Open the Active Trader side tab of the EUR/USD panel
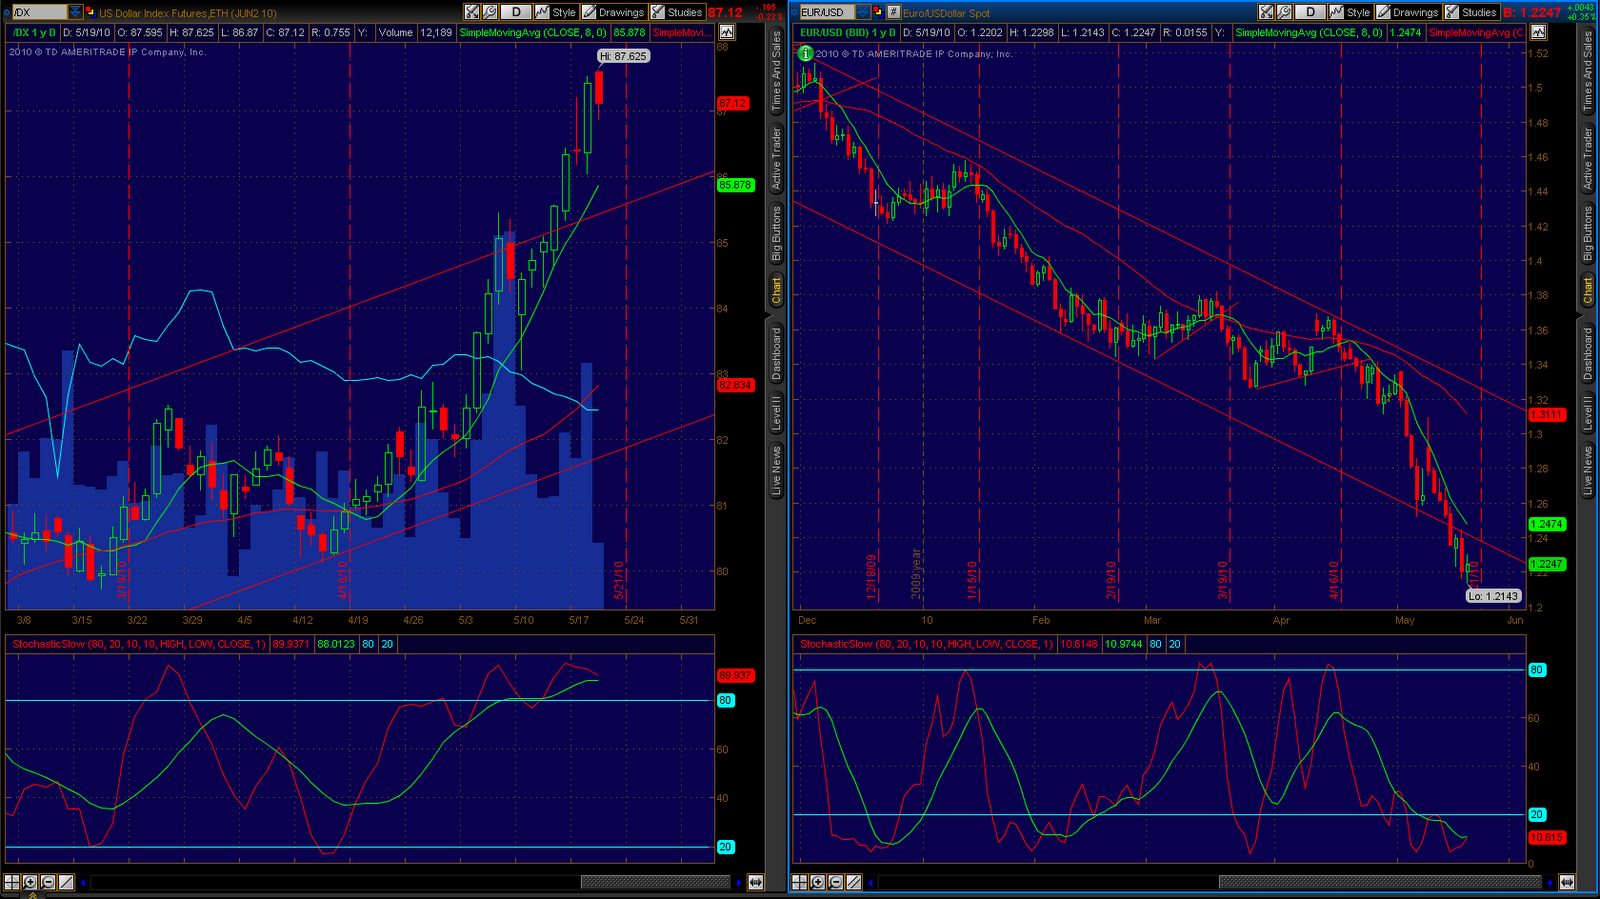This screenshot has height=899, width=1600. tap(1588, 158)
